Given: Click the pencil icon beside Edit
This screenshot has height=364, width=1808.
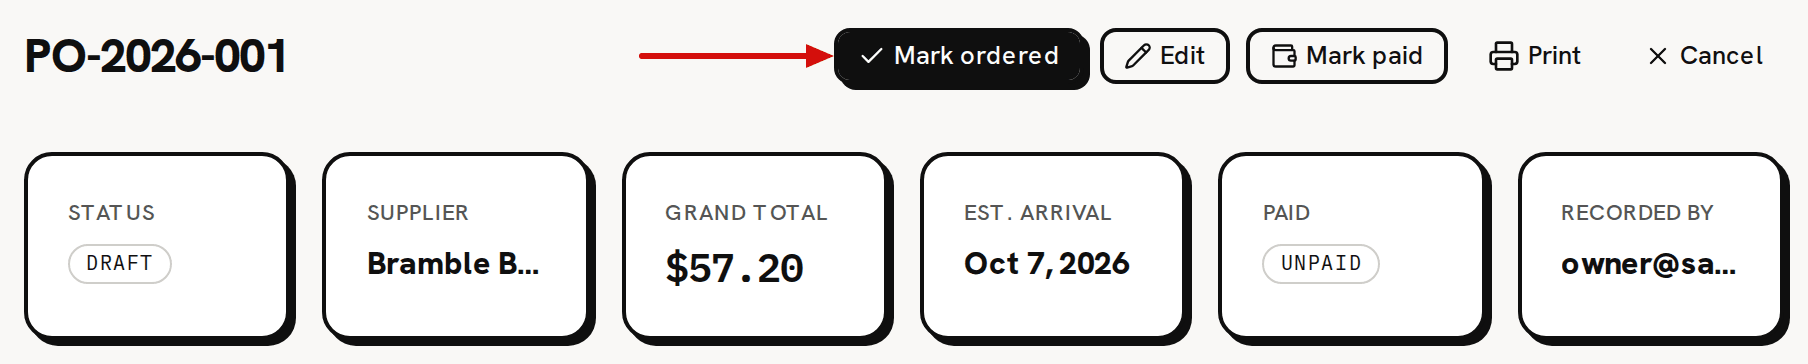Looking at the screenshot, I should (1137, 56).
